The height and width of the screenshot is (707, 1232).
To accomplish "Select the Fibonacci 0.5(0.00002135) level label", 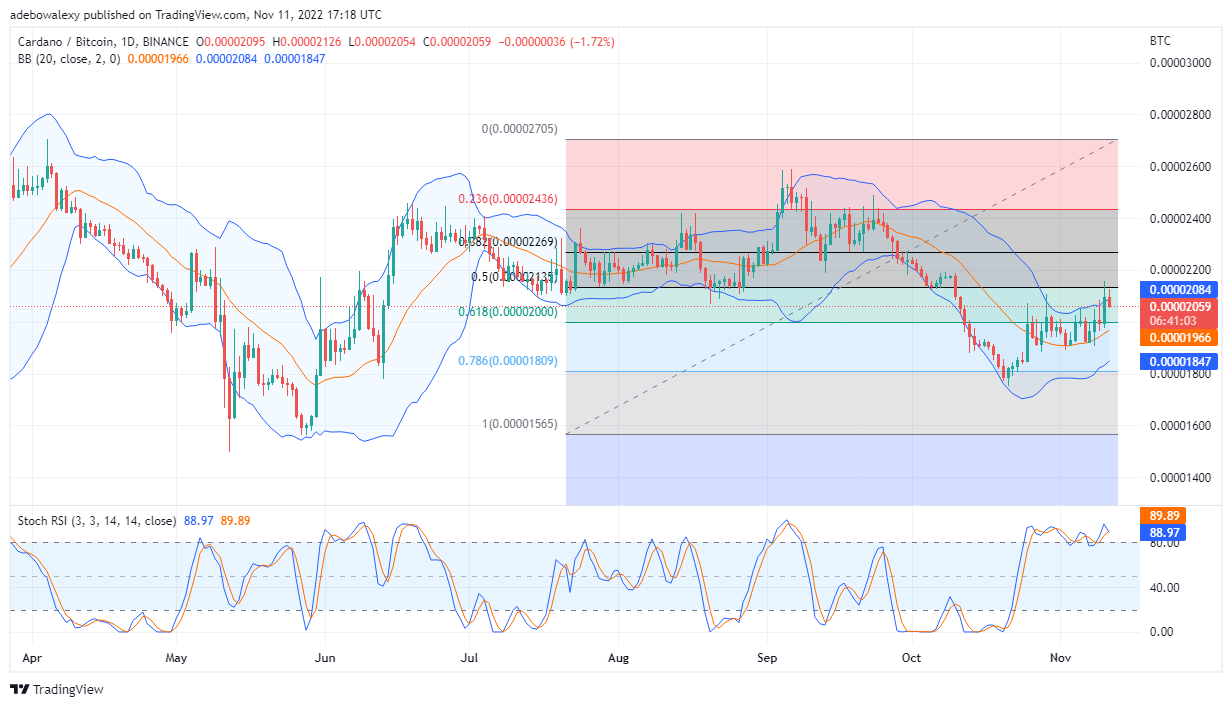I will tap(514, 277).
